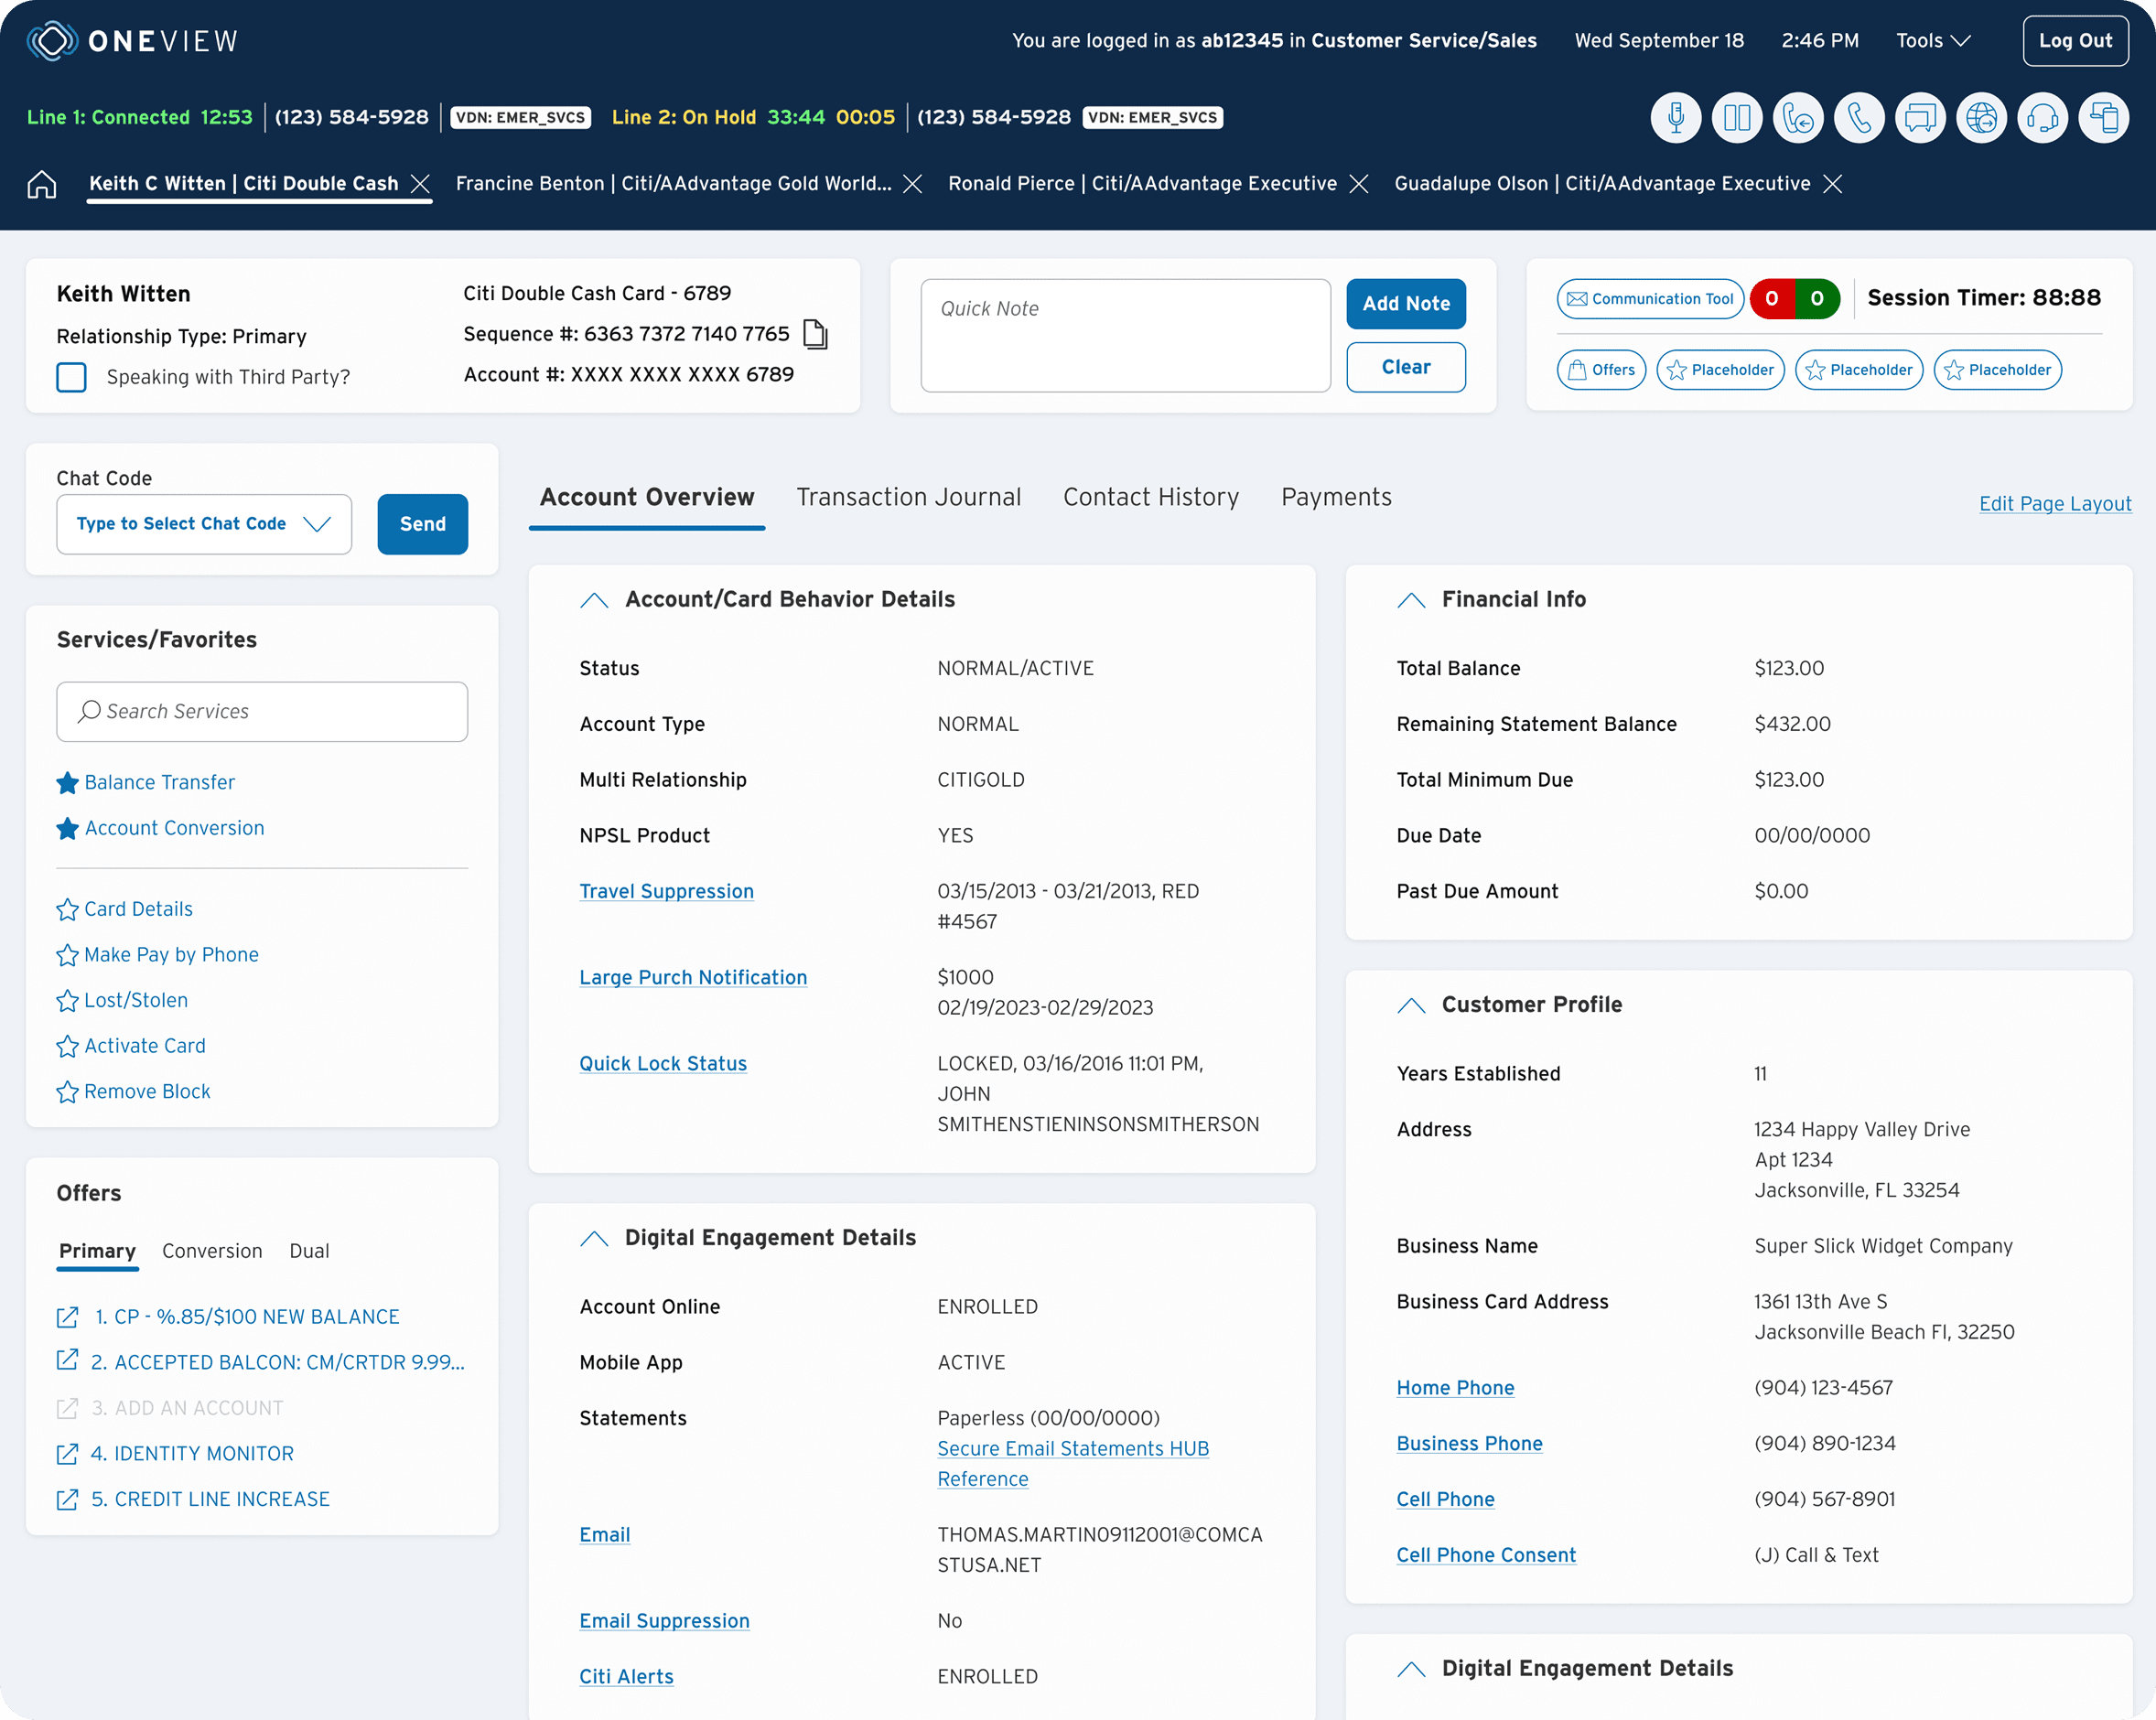Open the Citi Alerts link

click(626, 1677)
